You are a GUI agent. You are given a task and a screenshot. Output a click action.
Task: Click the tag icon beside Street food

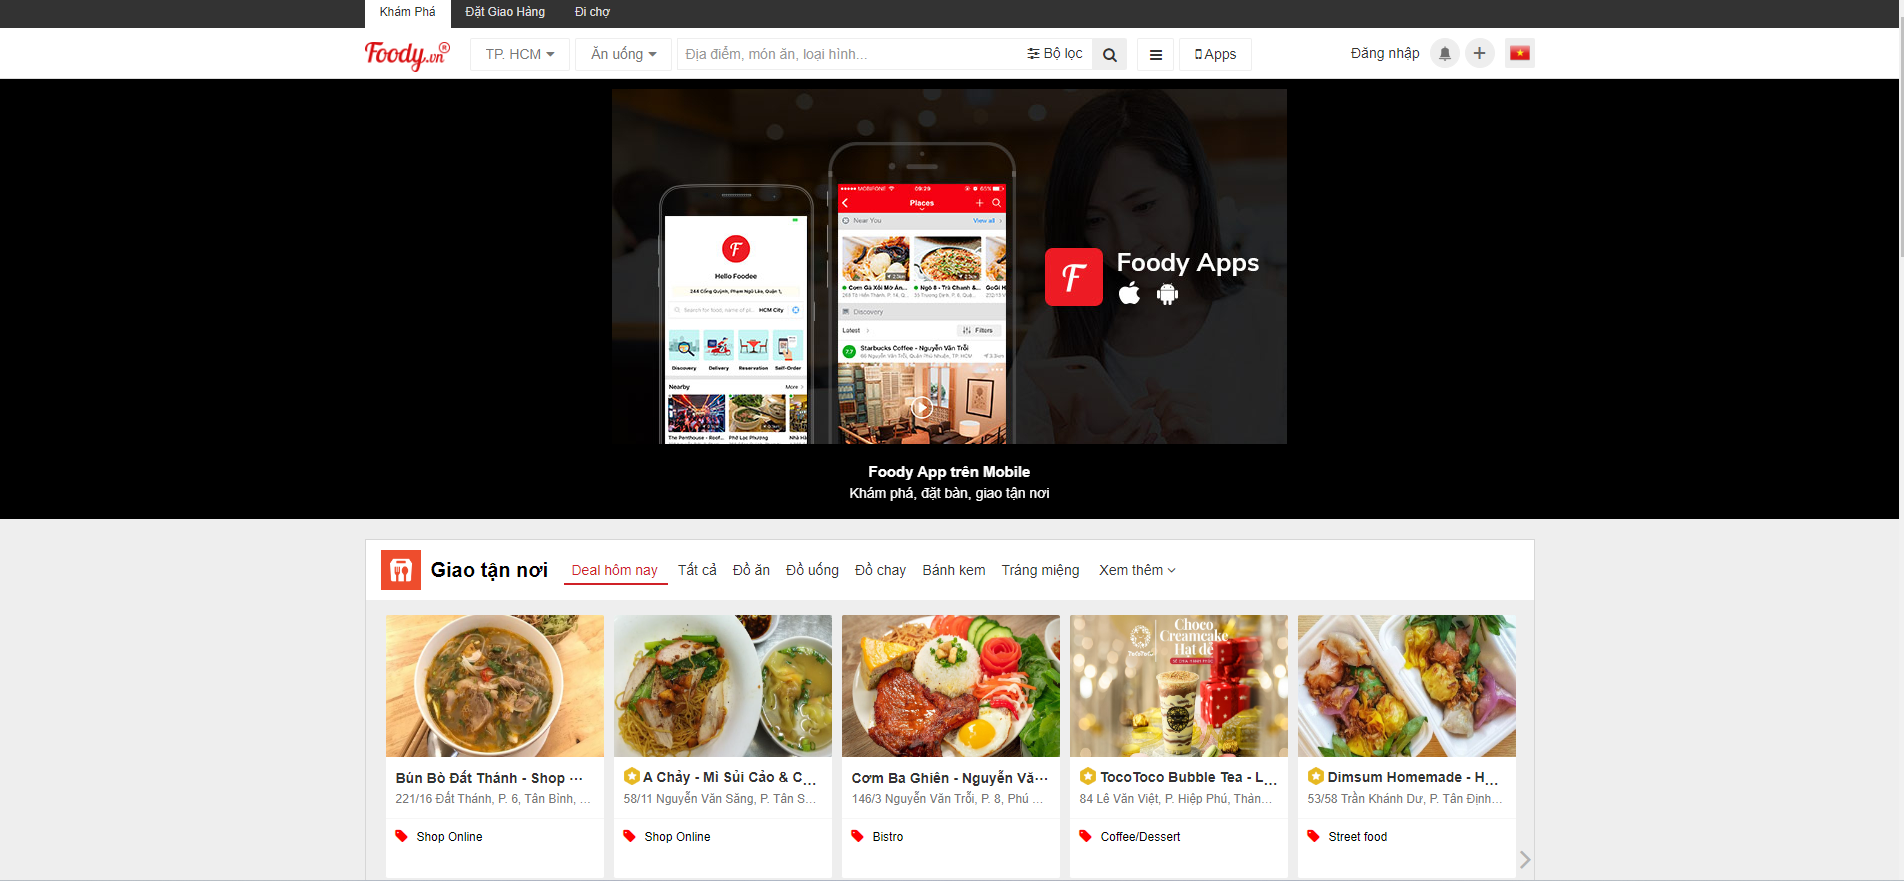click(1313, 836)
